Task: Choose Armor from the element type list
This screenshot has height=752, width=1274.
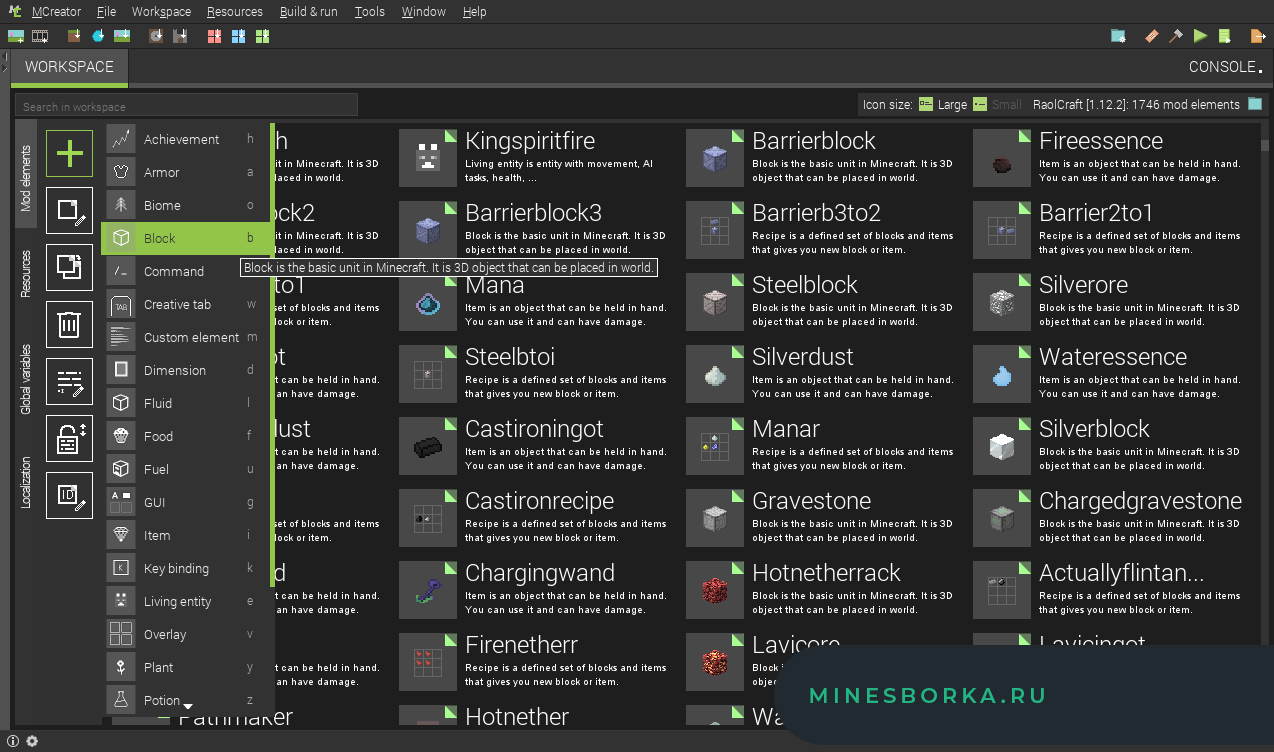Action: (185, 172)
